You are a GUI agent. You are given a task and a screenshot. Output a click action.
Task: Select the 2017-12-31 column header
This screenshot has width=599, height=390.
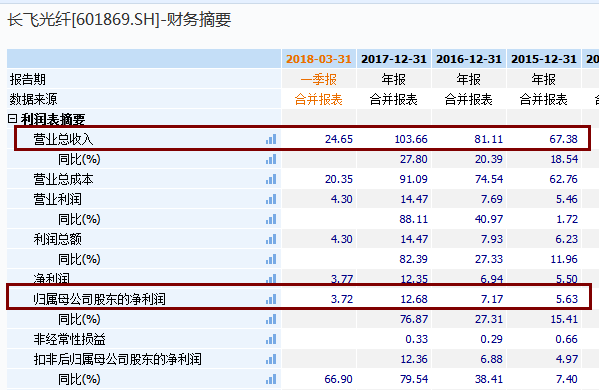click(394, 59)
